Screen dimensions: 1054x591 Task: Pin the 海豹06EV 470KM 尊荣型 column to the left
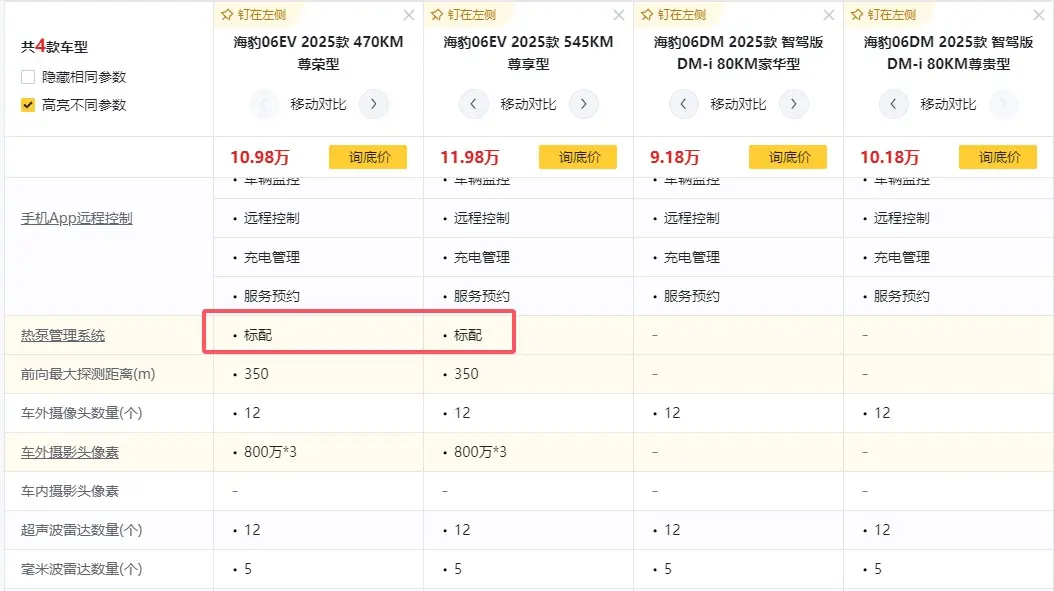(x=253, y=15)
